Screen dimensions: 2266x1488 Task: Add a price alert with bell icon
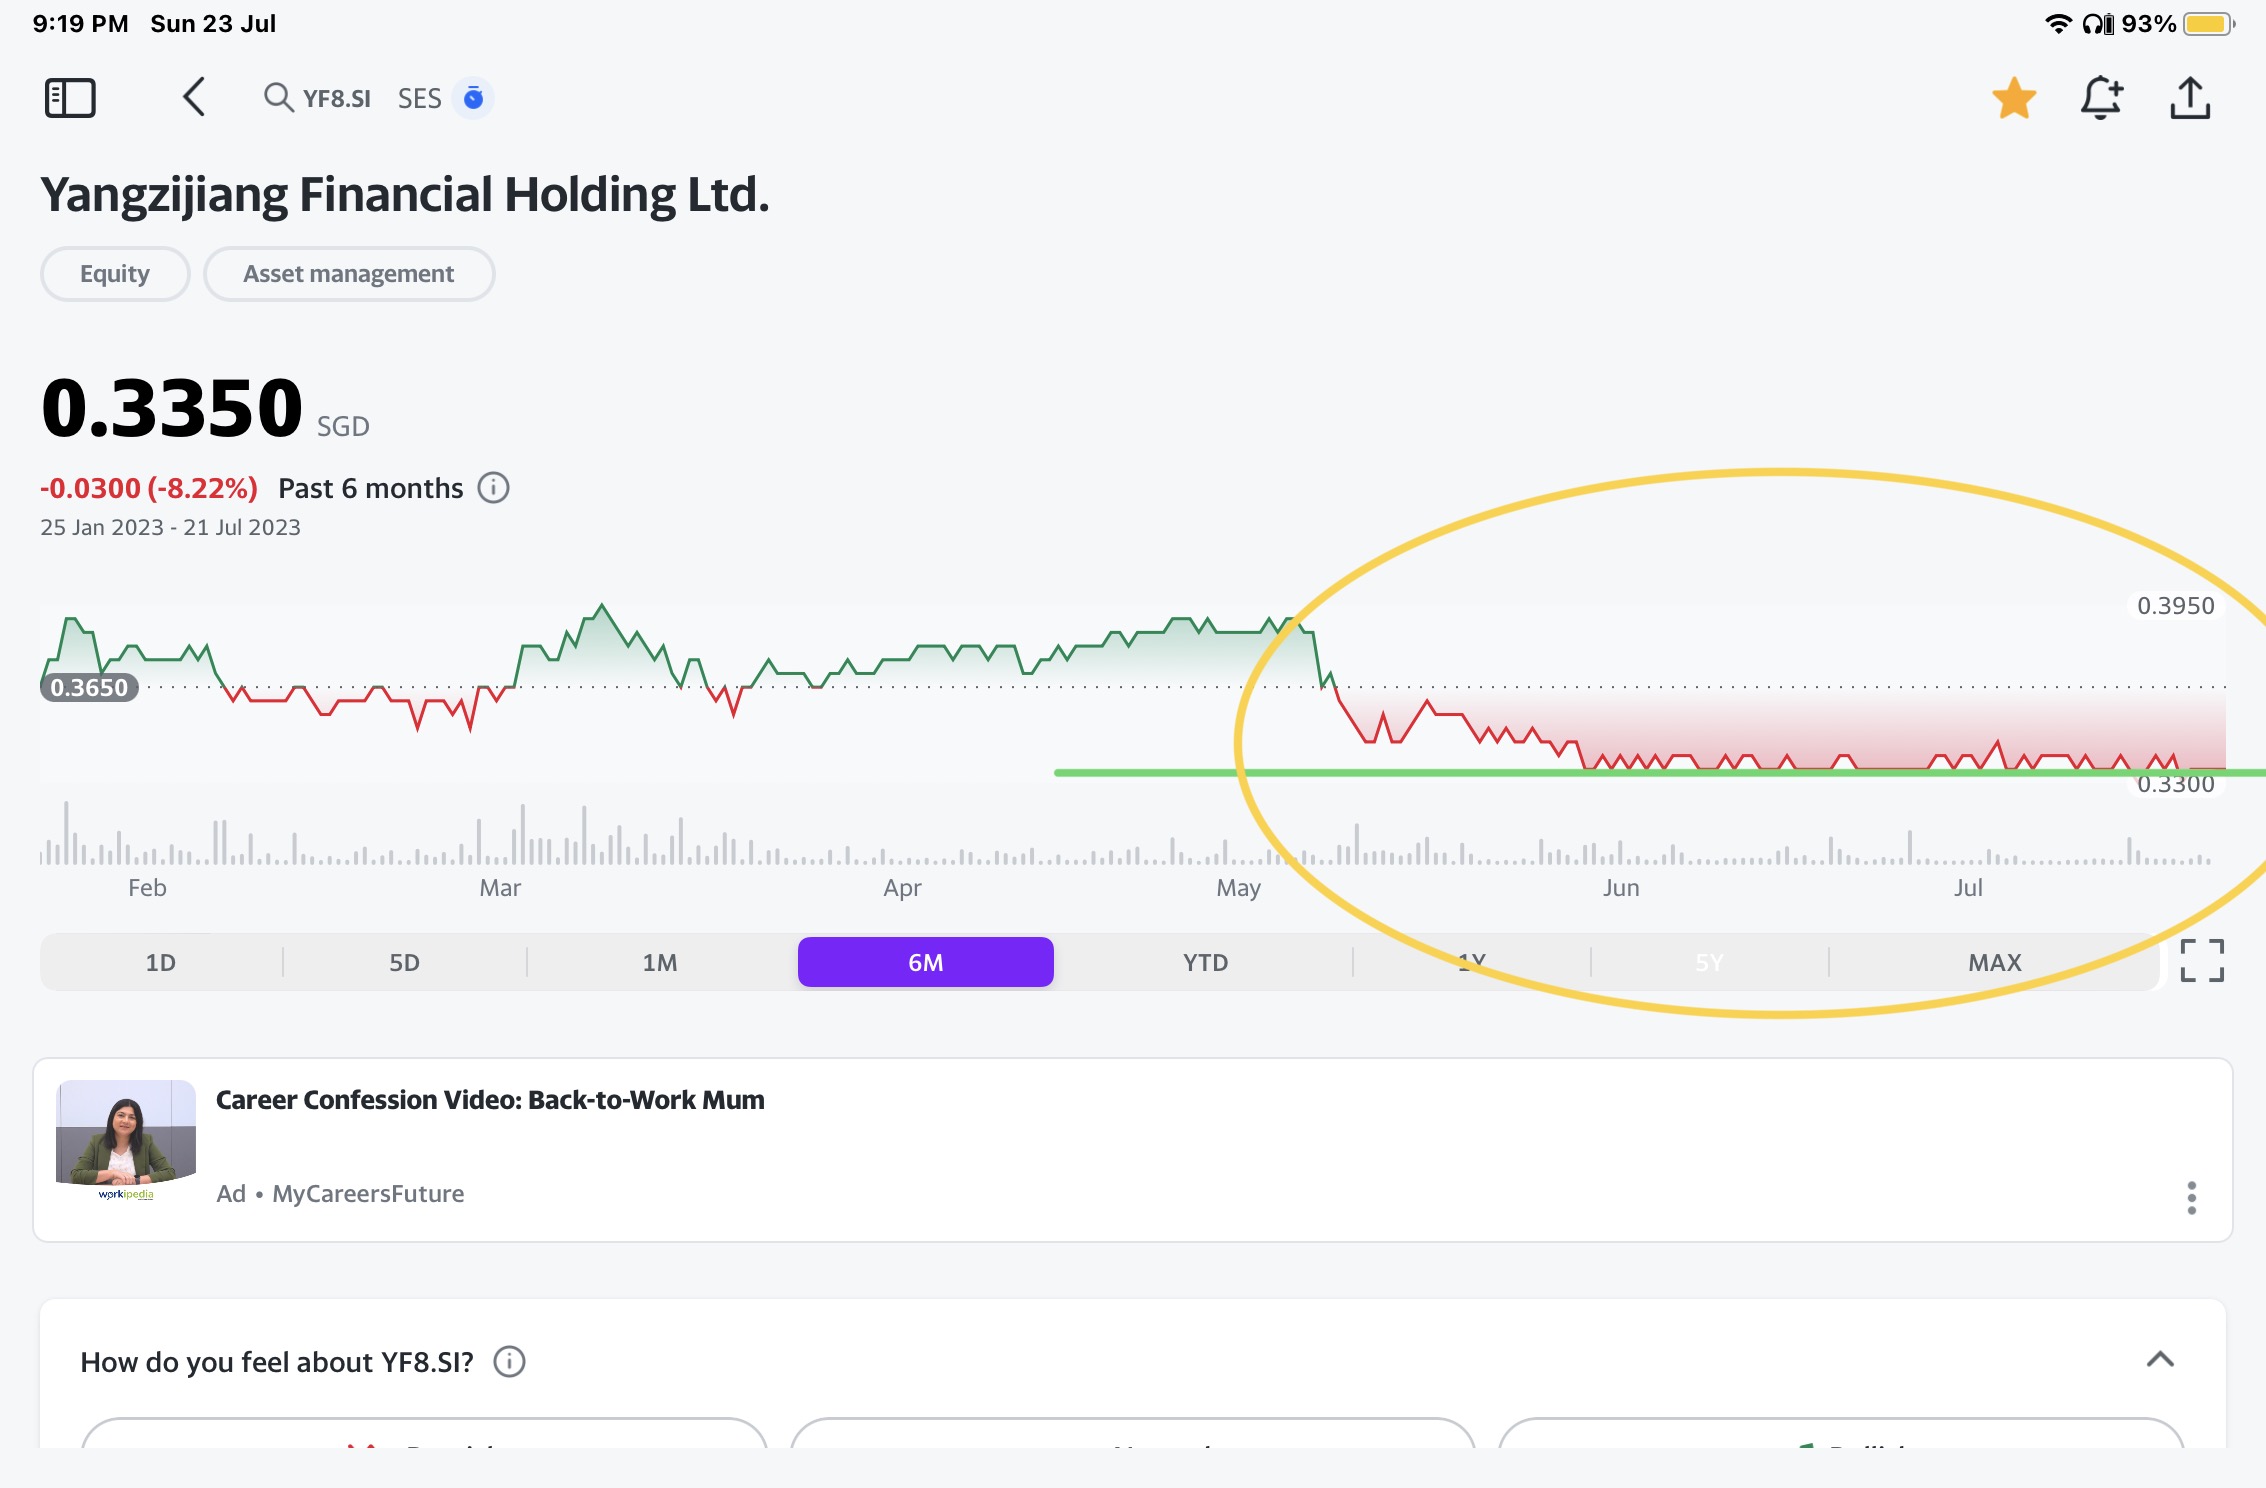coord(2101,98)
